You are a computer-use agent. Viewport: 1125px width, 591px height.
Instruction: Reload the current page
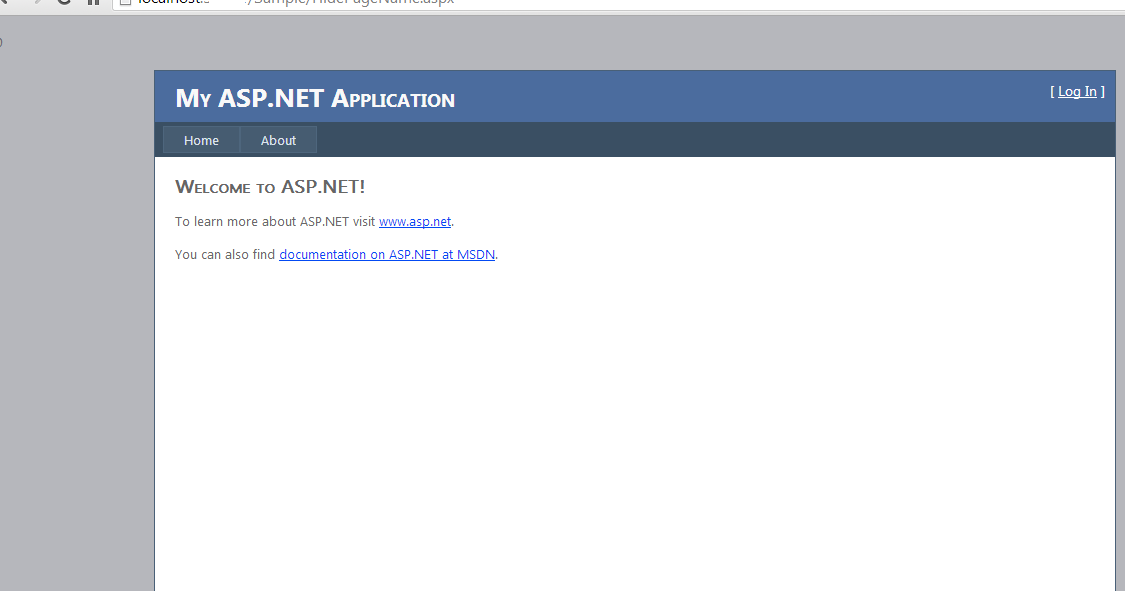pos(65,1)
